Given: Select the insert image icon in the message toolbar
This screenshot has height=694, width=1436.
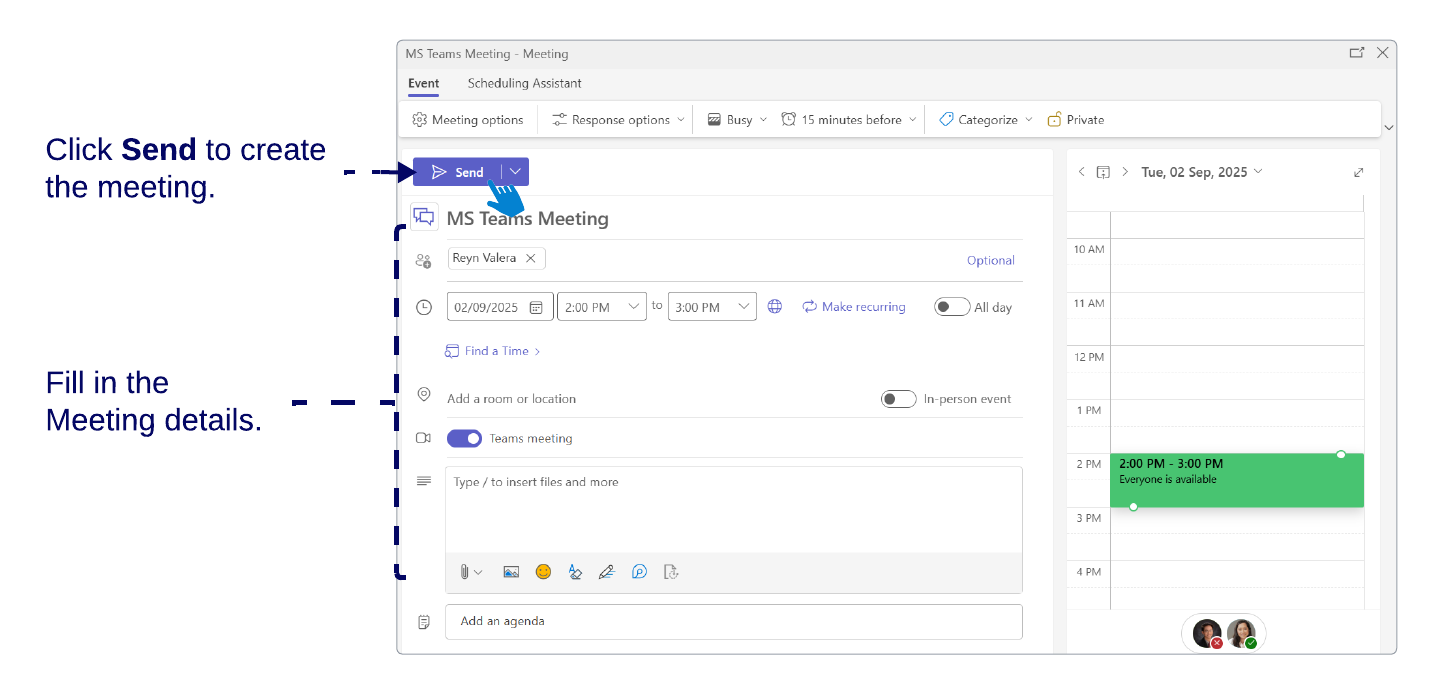Looking at the screenshot, I should pos(511,571).
